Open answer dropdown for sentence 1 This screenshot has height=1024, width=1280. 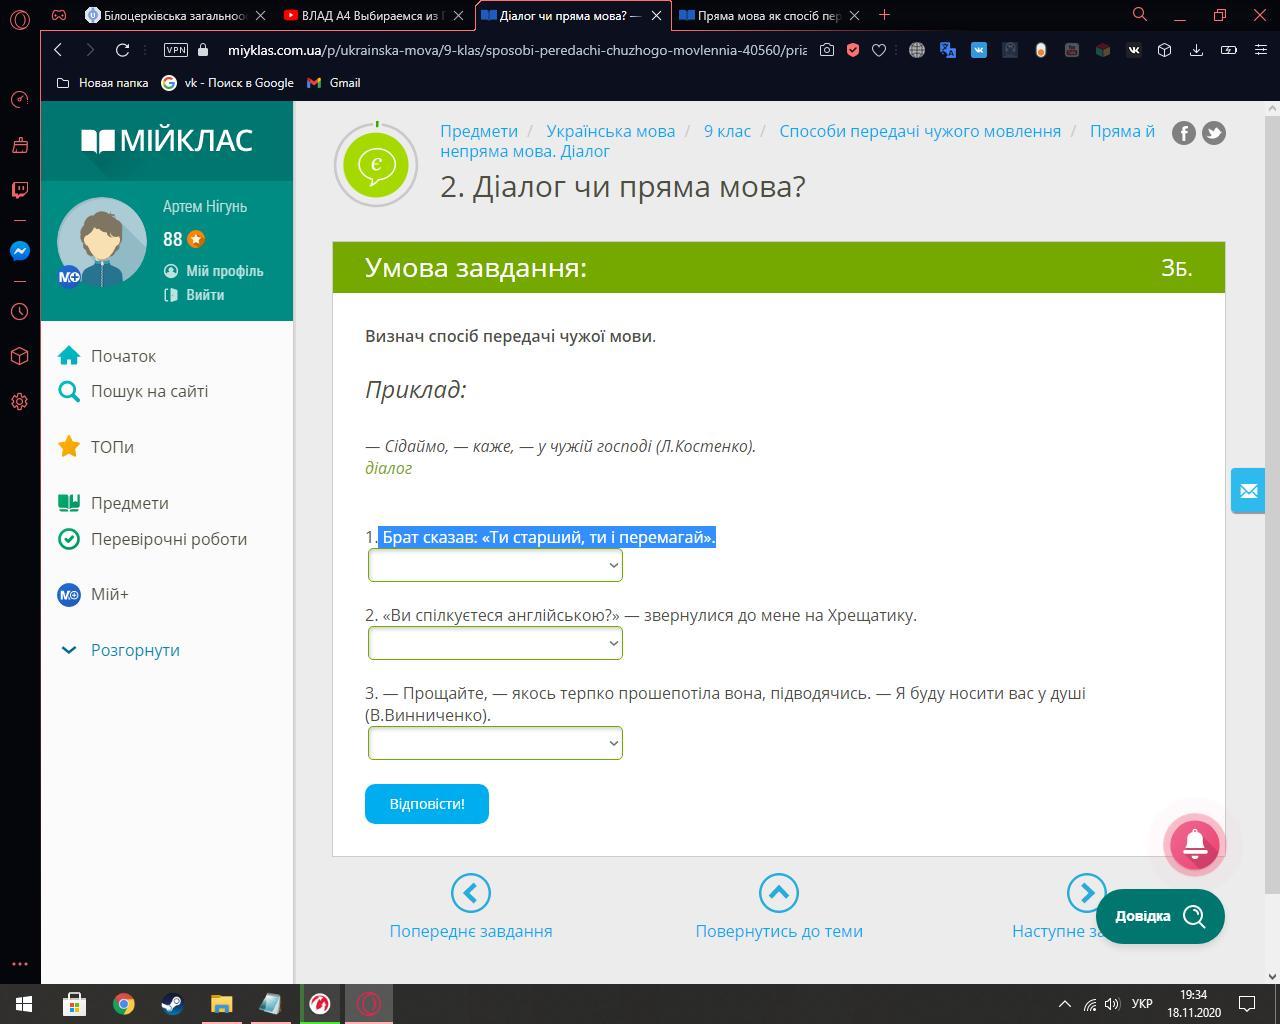pyautogui.click(x=495, y=566)
